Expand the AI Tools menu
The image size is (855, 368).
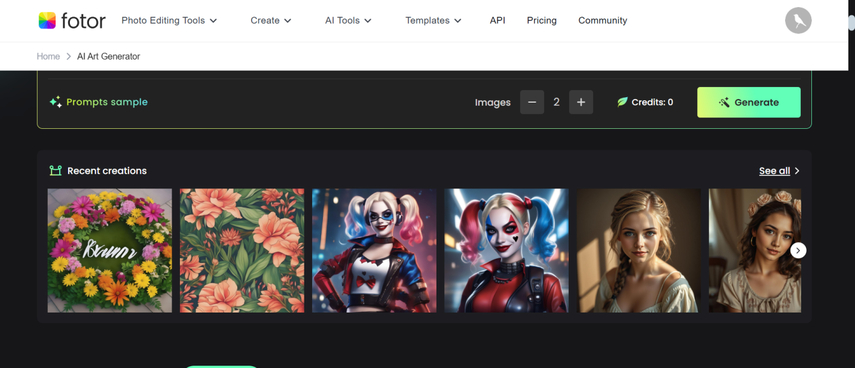coord(348,21)
